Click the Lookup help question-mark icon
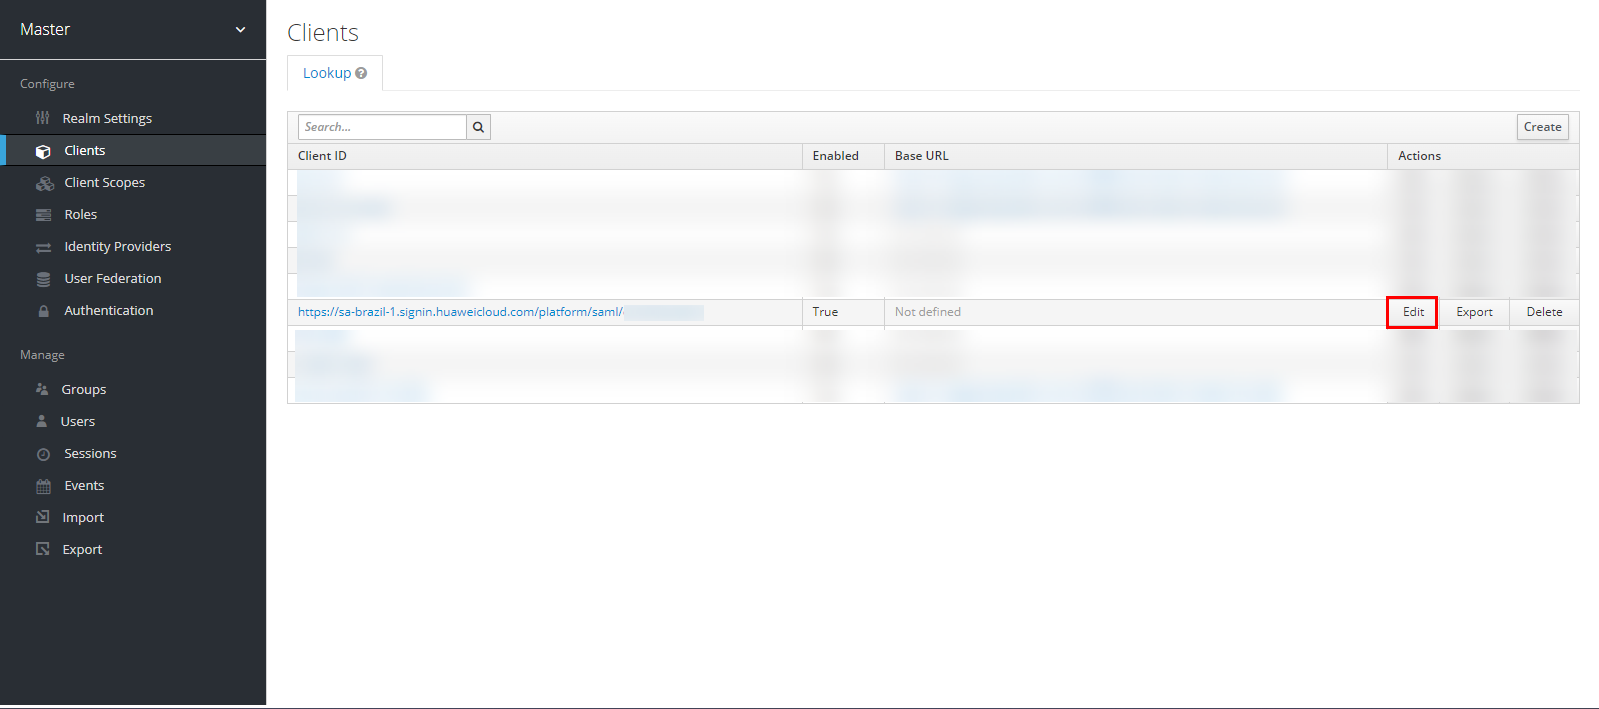This screenshot has height=709, width=1599. pos(361,73)
